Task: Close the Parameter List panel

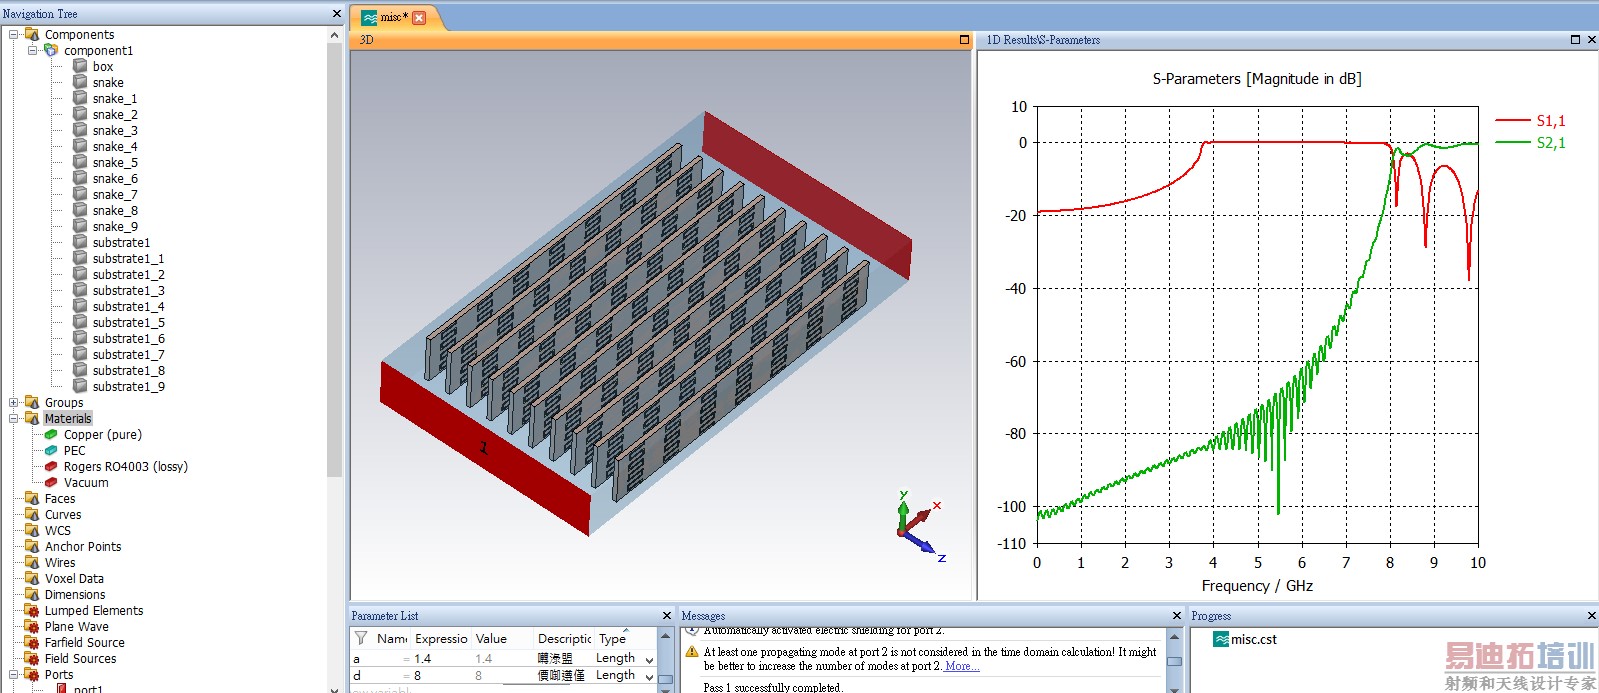Action: coord(667,615)
